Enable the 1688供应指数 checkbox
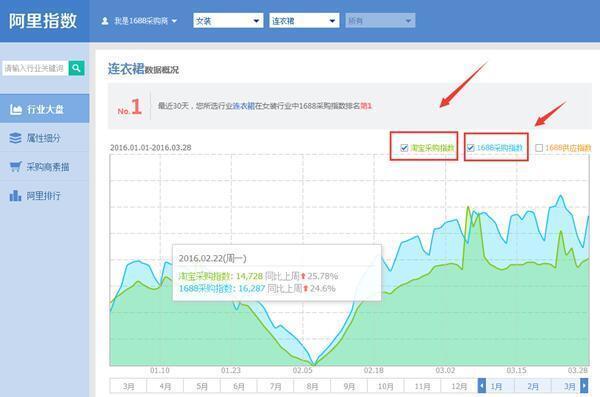The height and width of the screenshot is (397, 600). coord(539,148)
